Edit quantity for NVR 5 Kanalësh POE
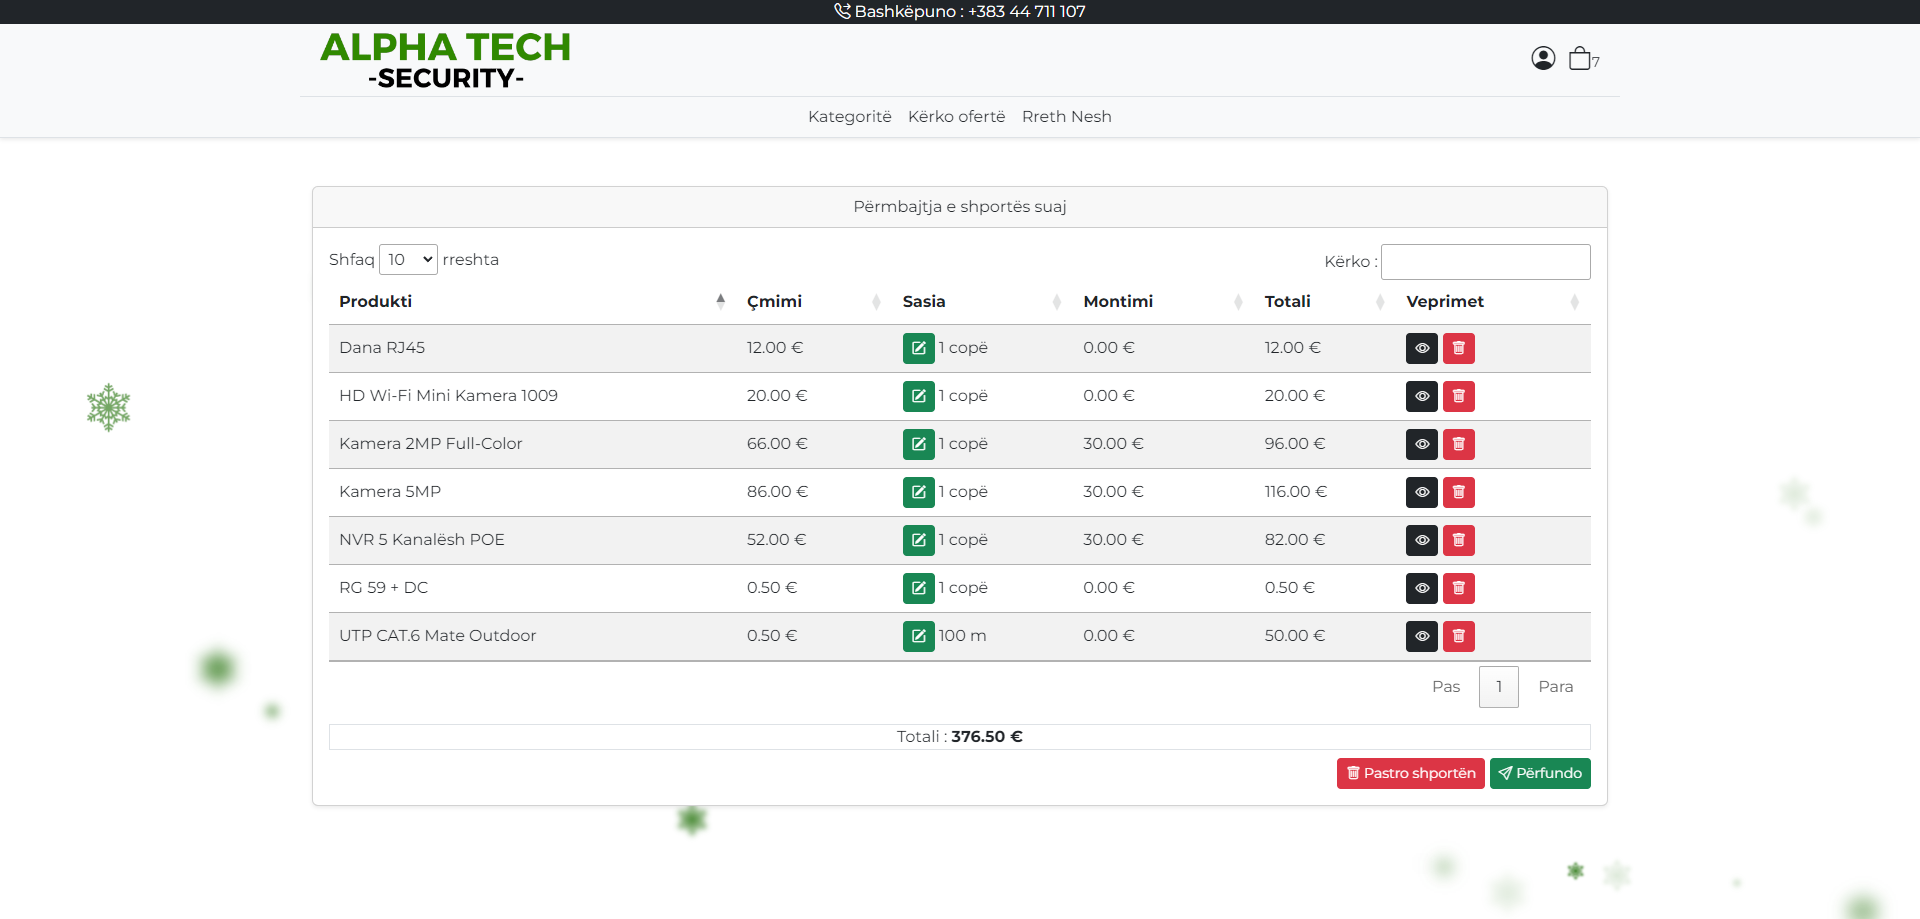Image resolution: width=1920 pixels, height=919 pixels. (x=918, y=540)
